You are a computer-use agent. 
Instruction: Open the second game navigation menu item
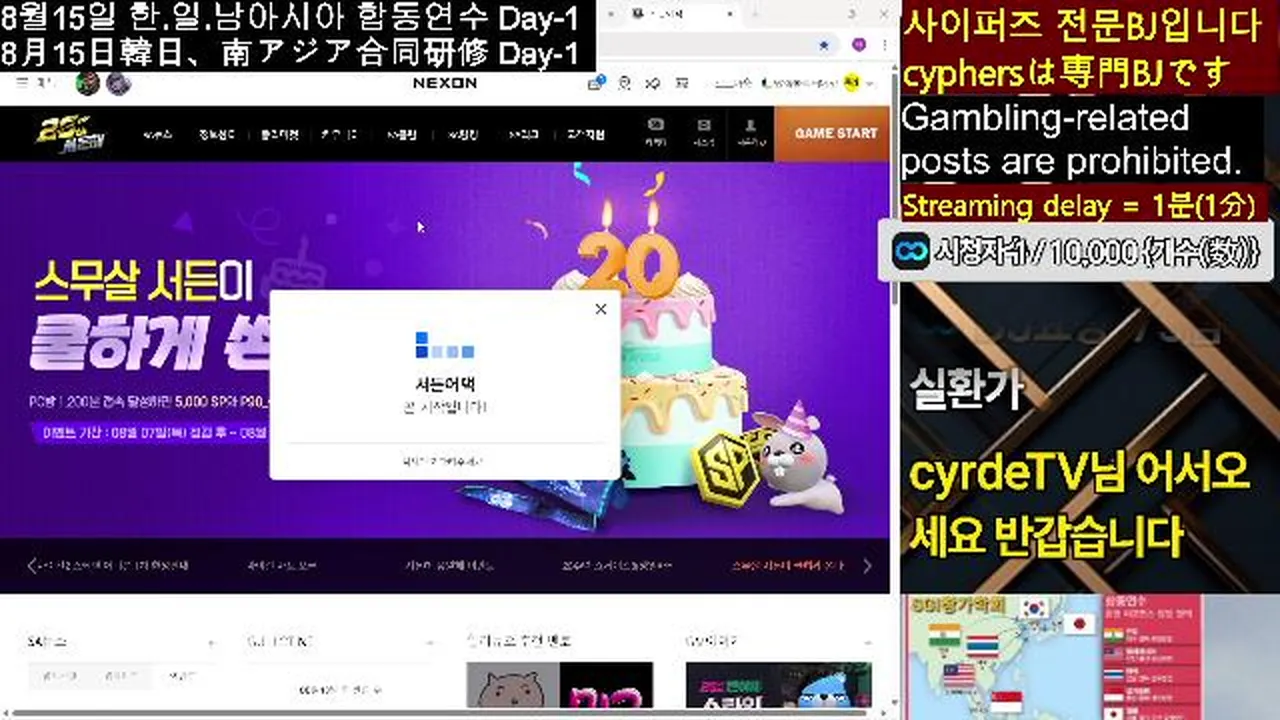click(x=216, y=134)
